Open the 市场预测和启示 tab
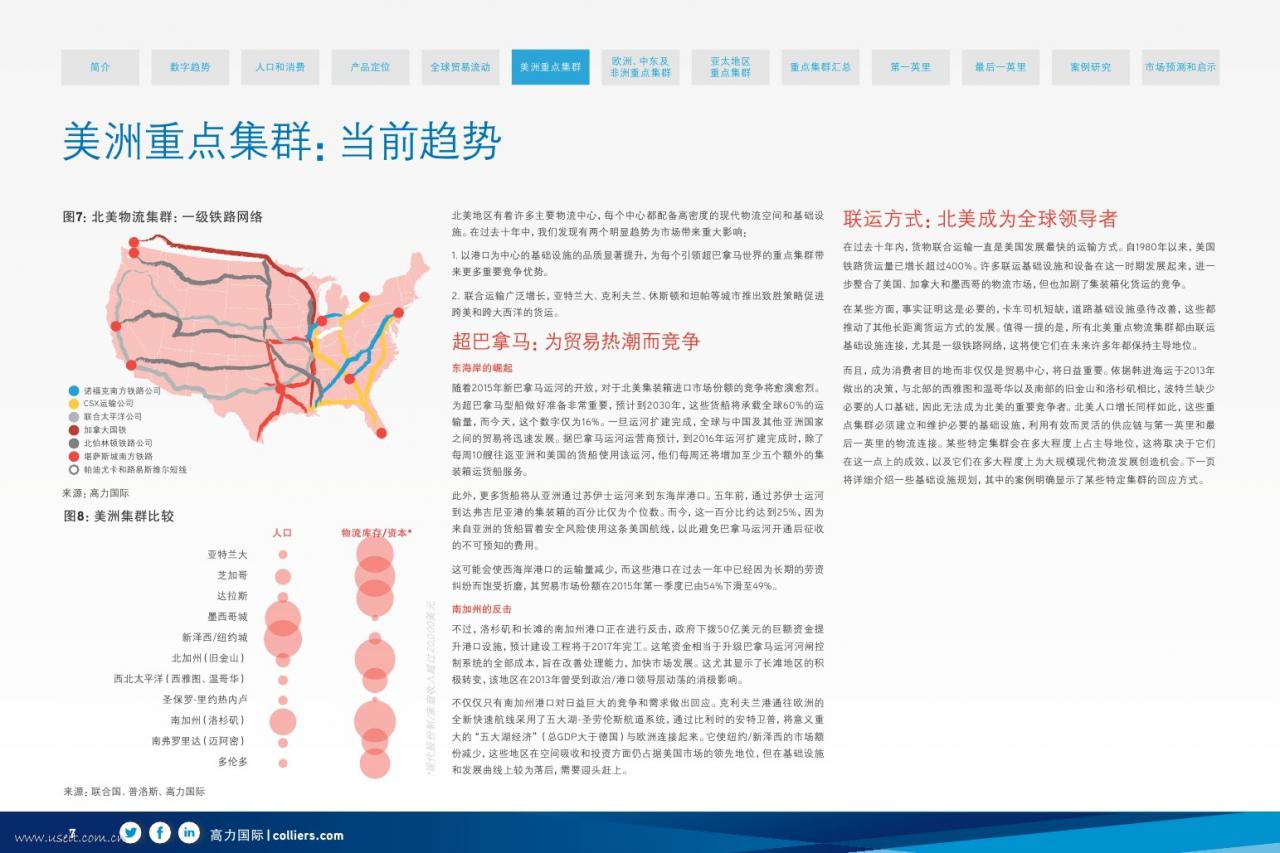Image resolution: width=1280 pixels, height=853 pixels. click(x=1180, y=67)
